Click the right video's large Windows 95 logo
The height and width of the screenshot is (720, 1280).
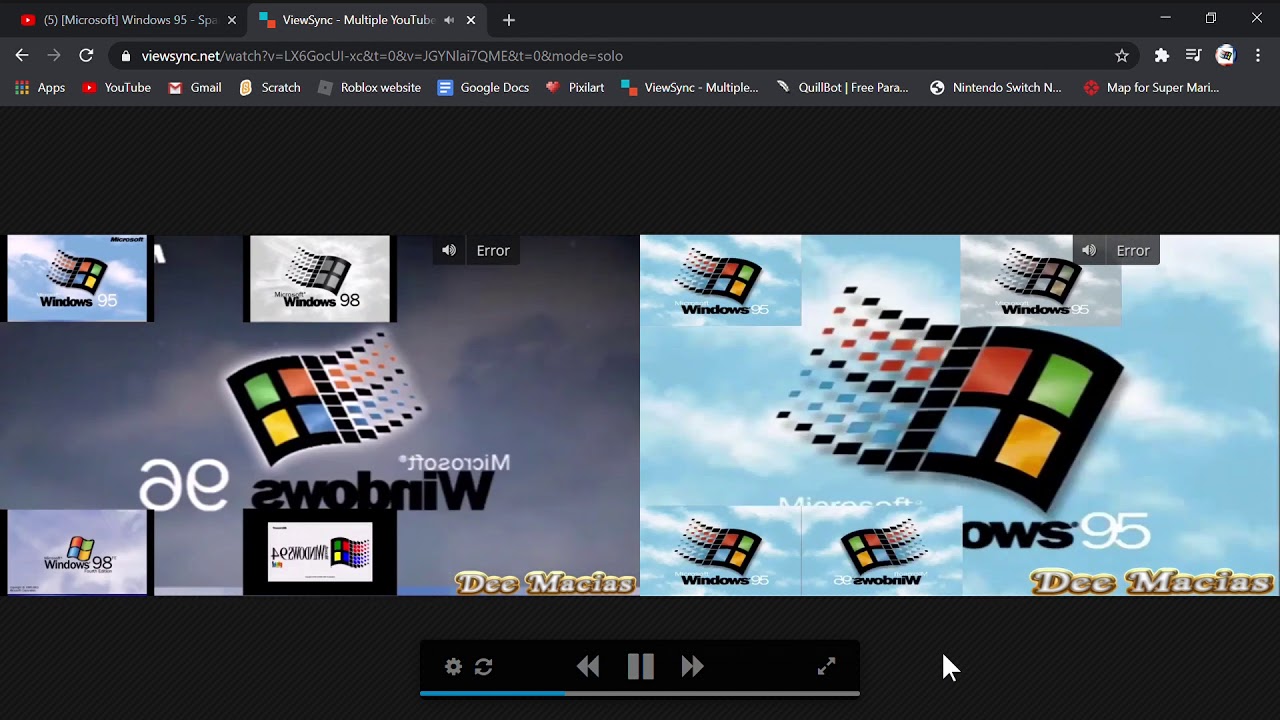(x=952, y=397)
